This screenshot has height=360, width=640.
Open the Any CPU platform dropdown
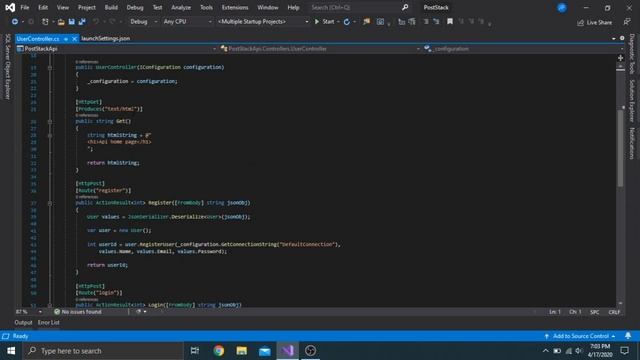(x=187, y=22)
